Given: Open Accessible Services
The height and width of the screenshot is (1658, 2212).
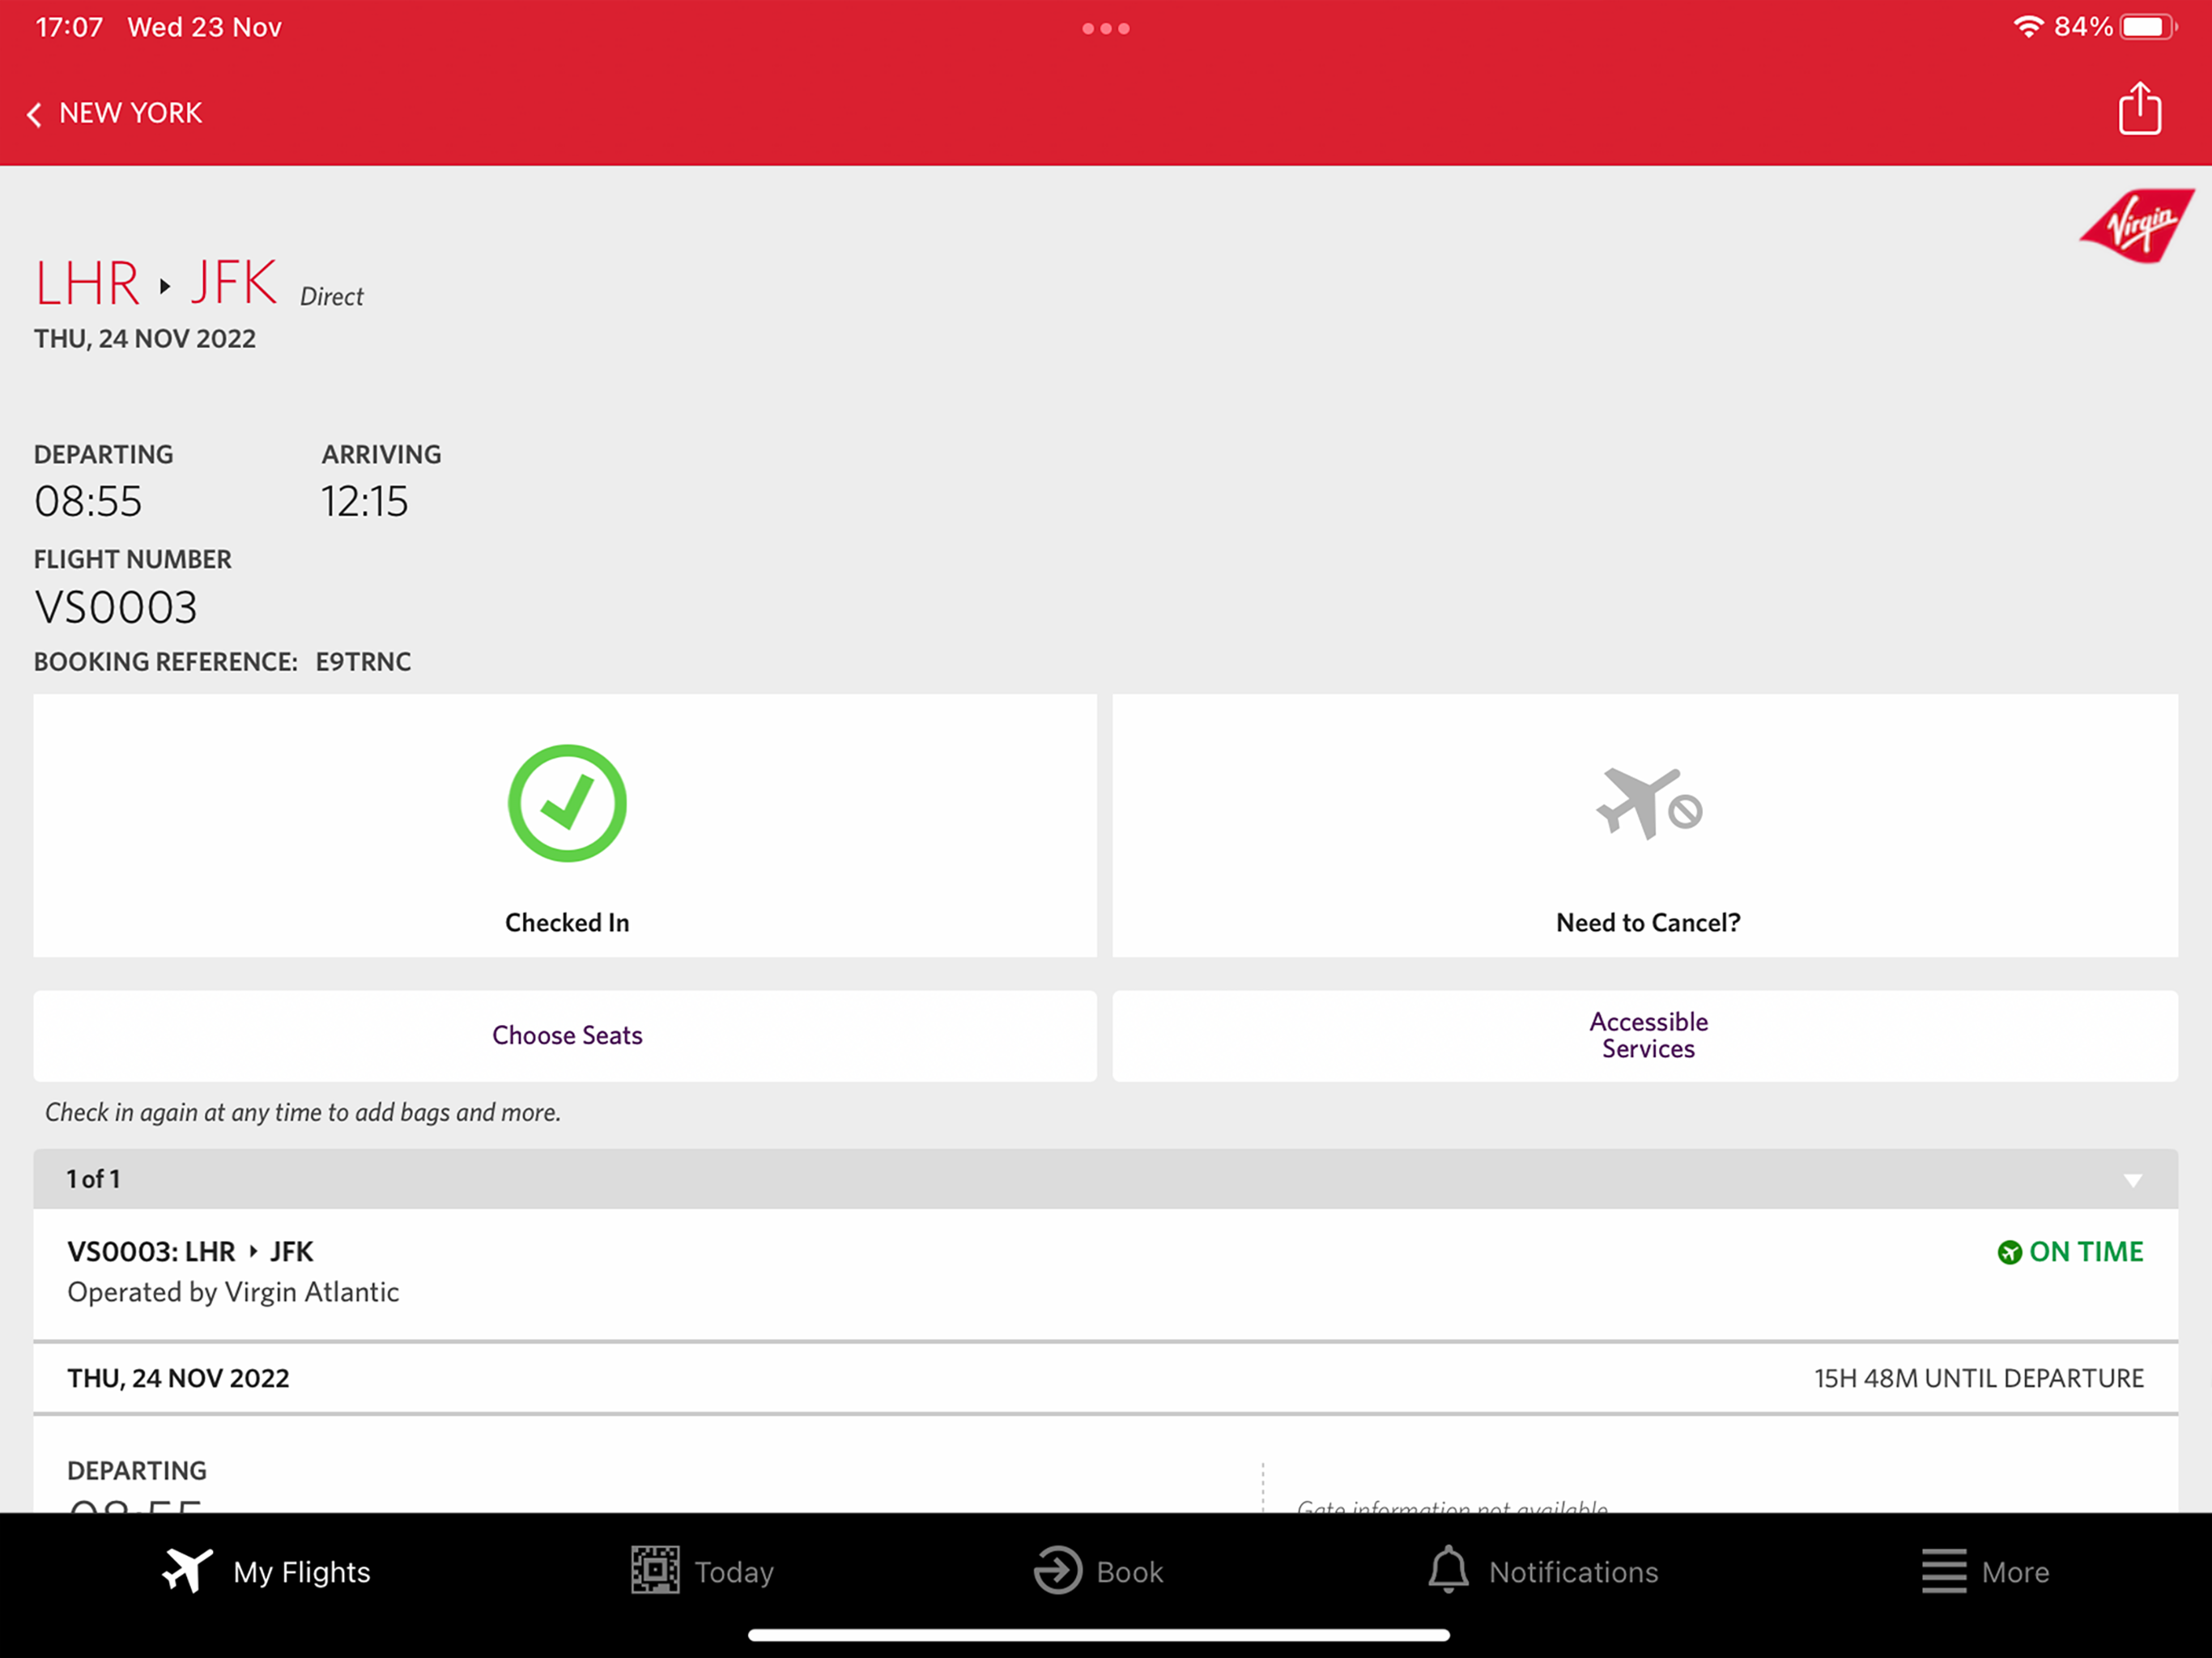Looking at the screenshot, I should point(1645,1035).
